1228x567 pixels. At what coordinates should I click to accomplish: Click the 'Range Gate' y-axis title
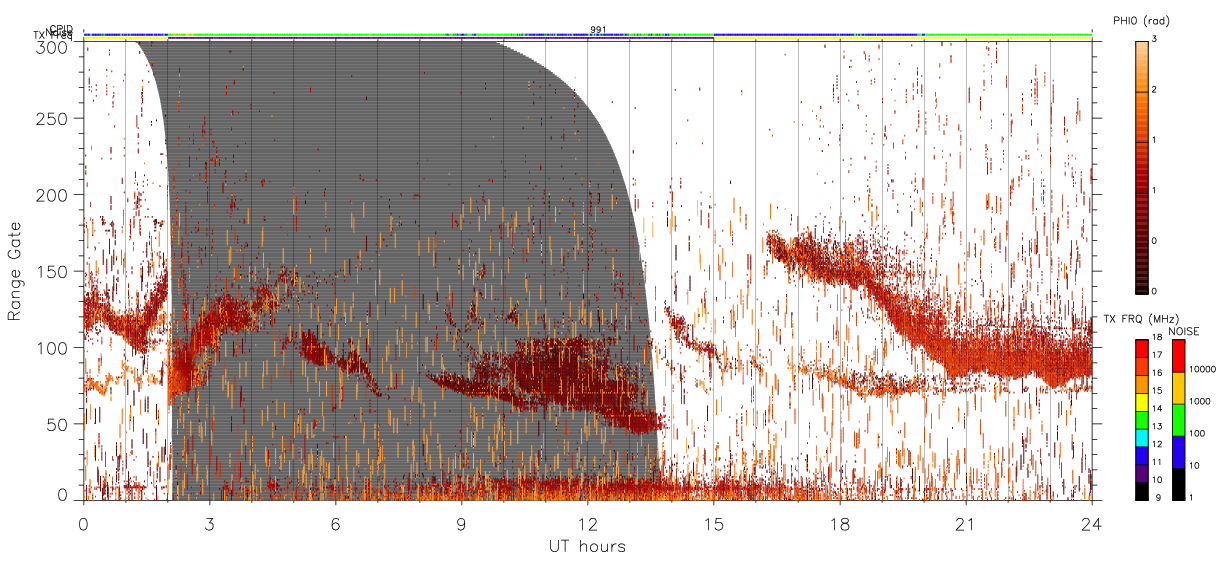15,272
